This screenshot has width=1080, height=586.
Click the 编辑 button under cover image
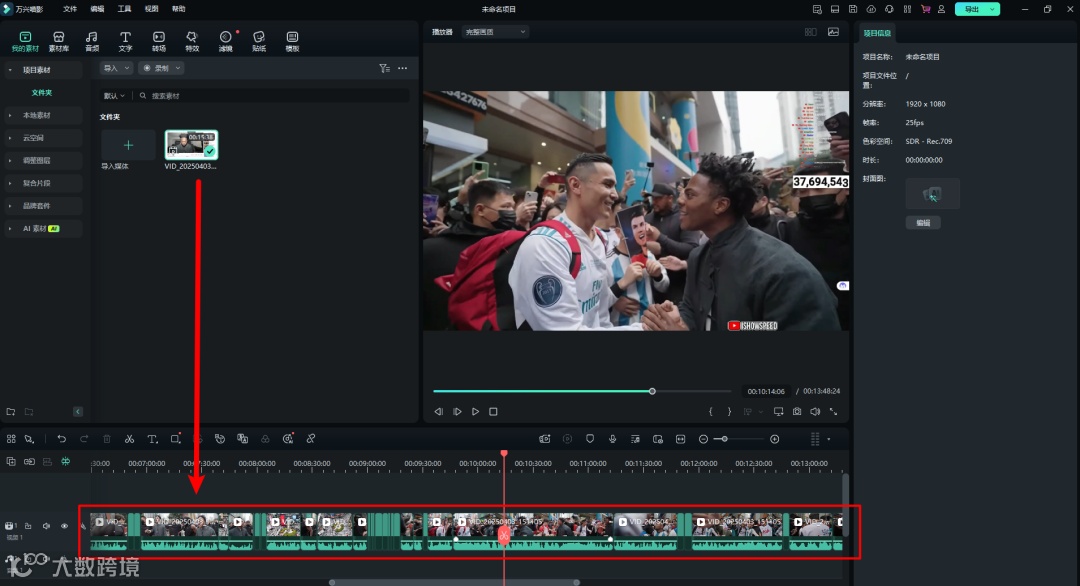(922, 223)
